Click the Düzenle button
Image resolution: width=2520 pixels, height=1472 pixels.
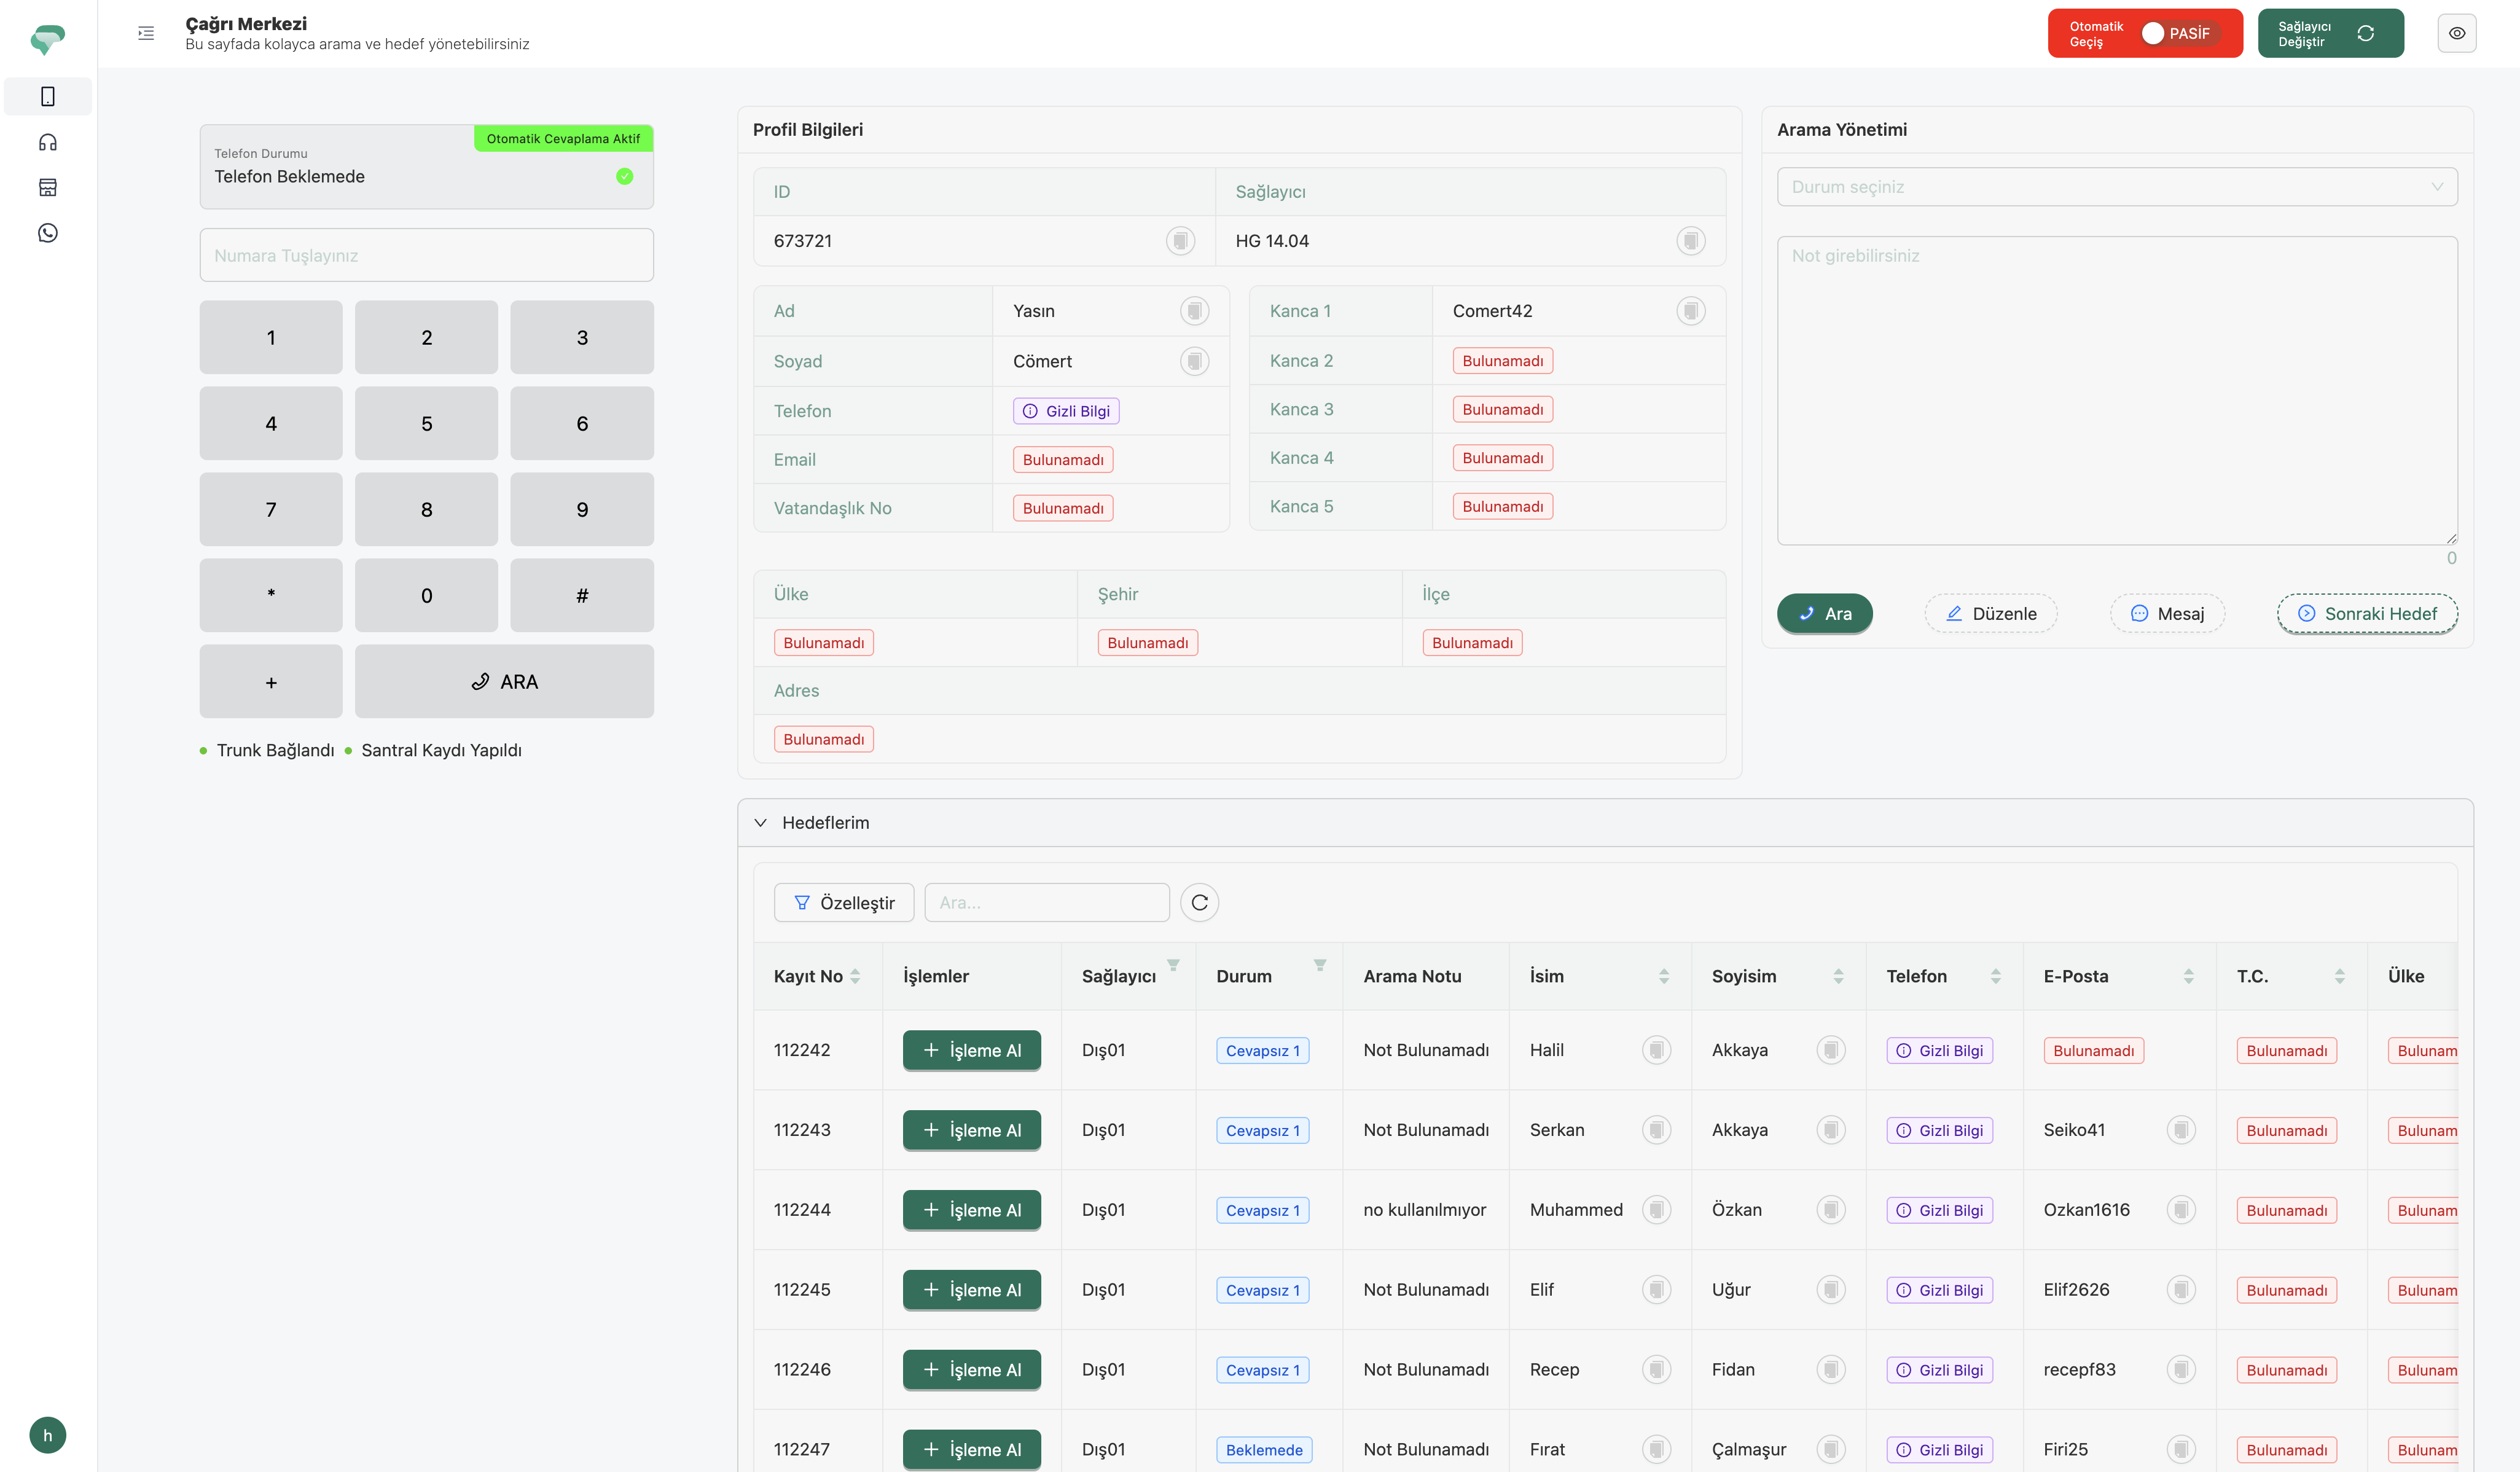click(1990, 613)
